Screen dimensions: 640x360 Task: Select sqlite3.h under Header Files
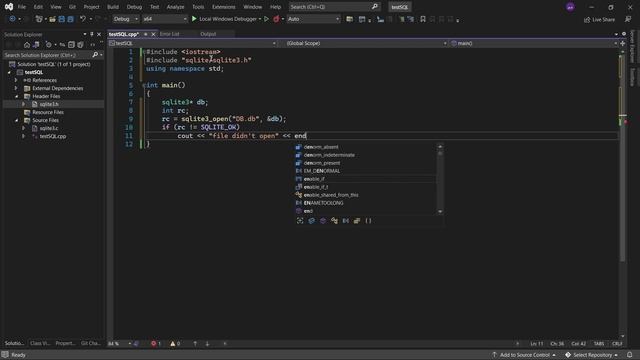[49, 104]
